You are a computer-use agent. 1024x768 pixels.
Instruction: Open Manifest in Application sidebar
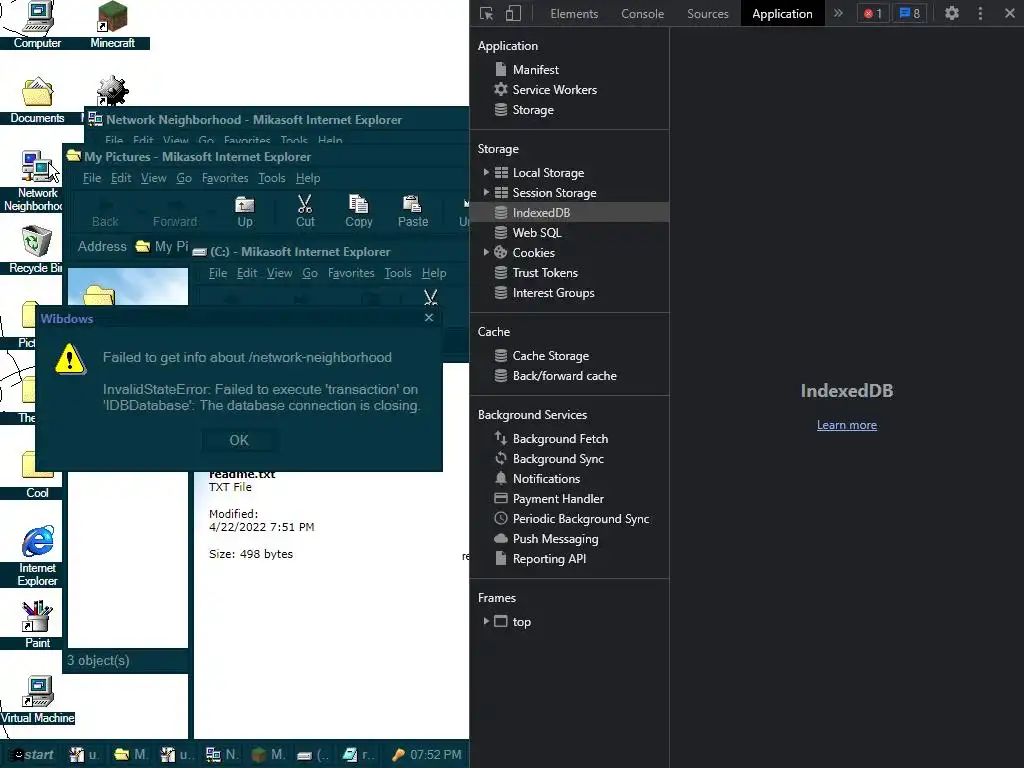click(536, 69)
